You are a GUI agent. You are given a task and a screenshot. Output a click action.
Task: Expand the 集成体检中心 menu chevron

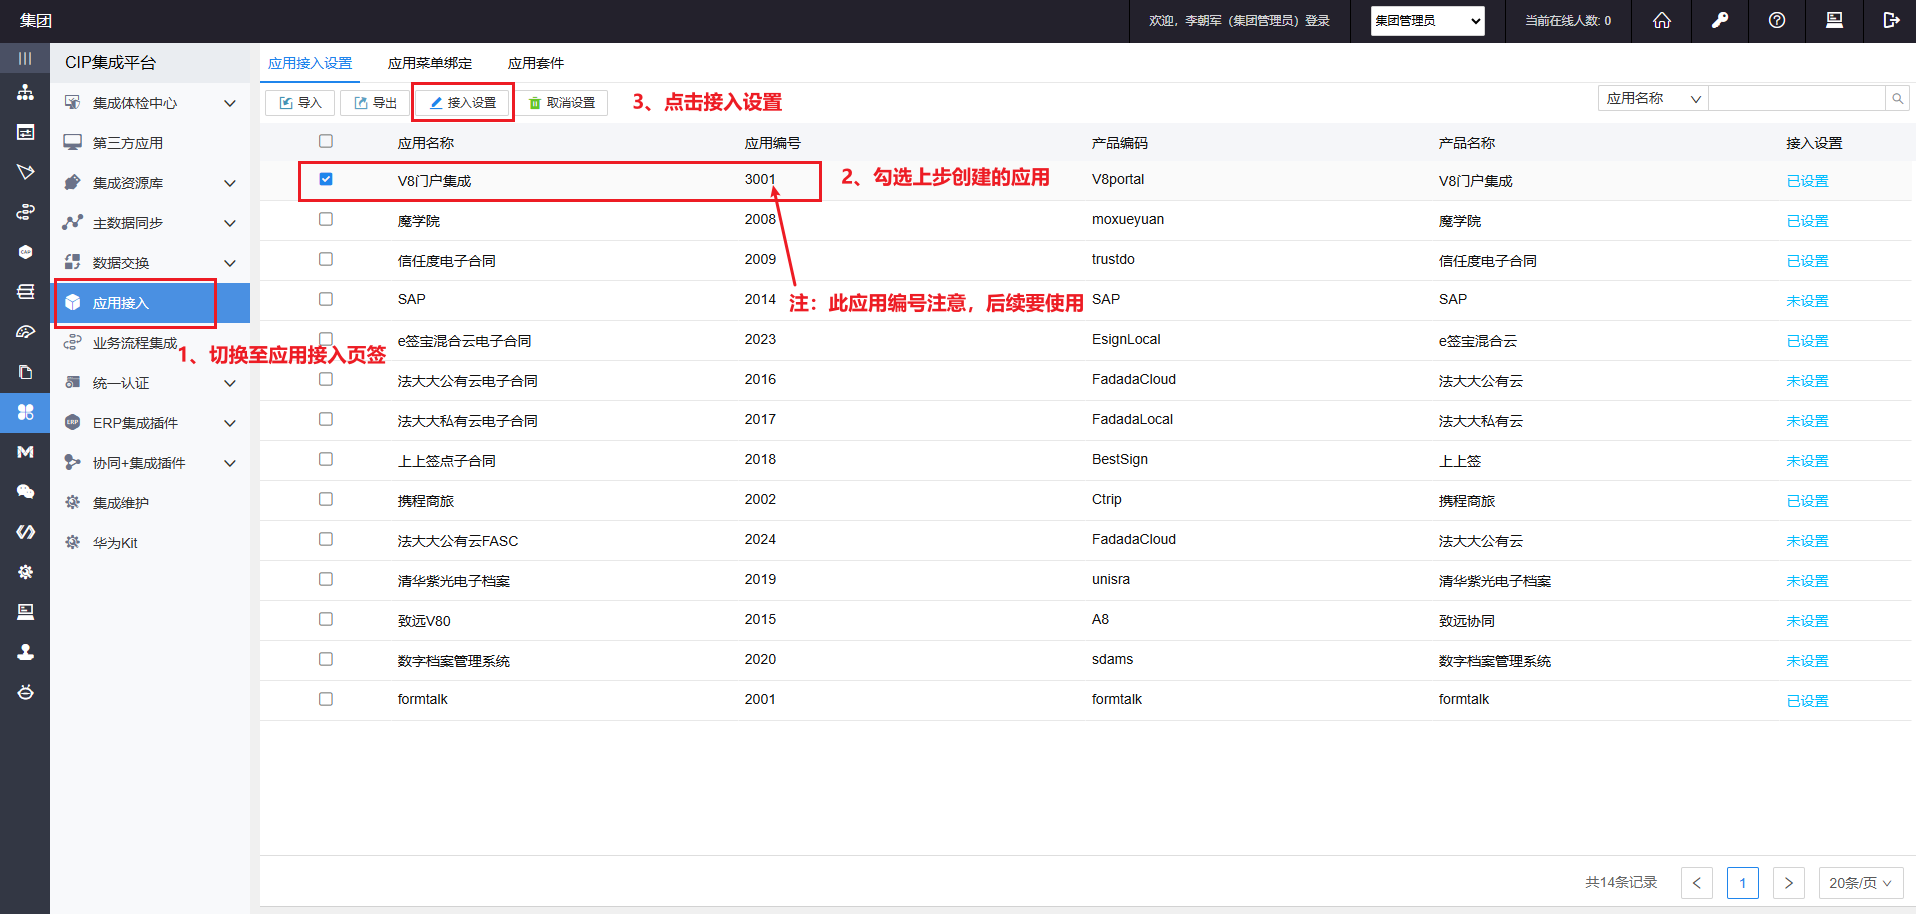click(x=230, y=103)
